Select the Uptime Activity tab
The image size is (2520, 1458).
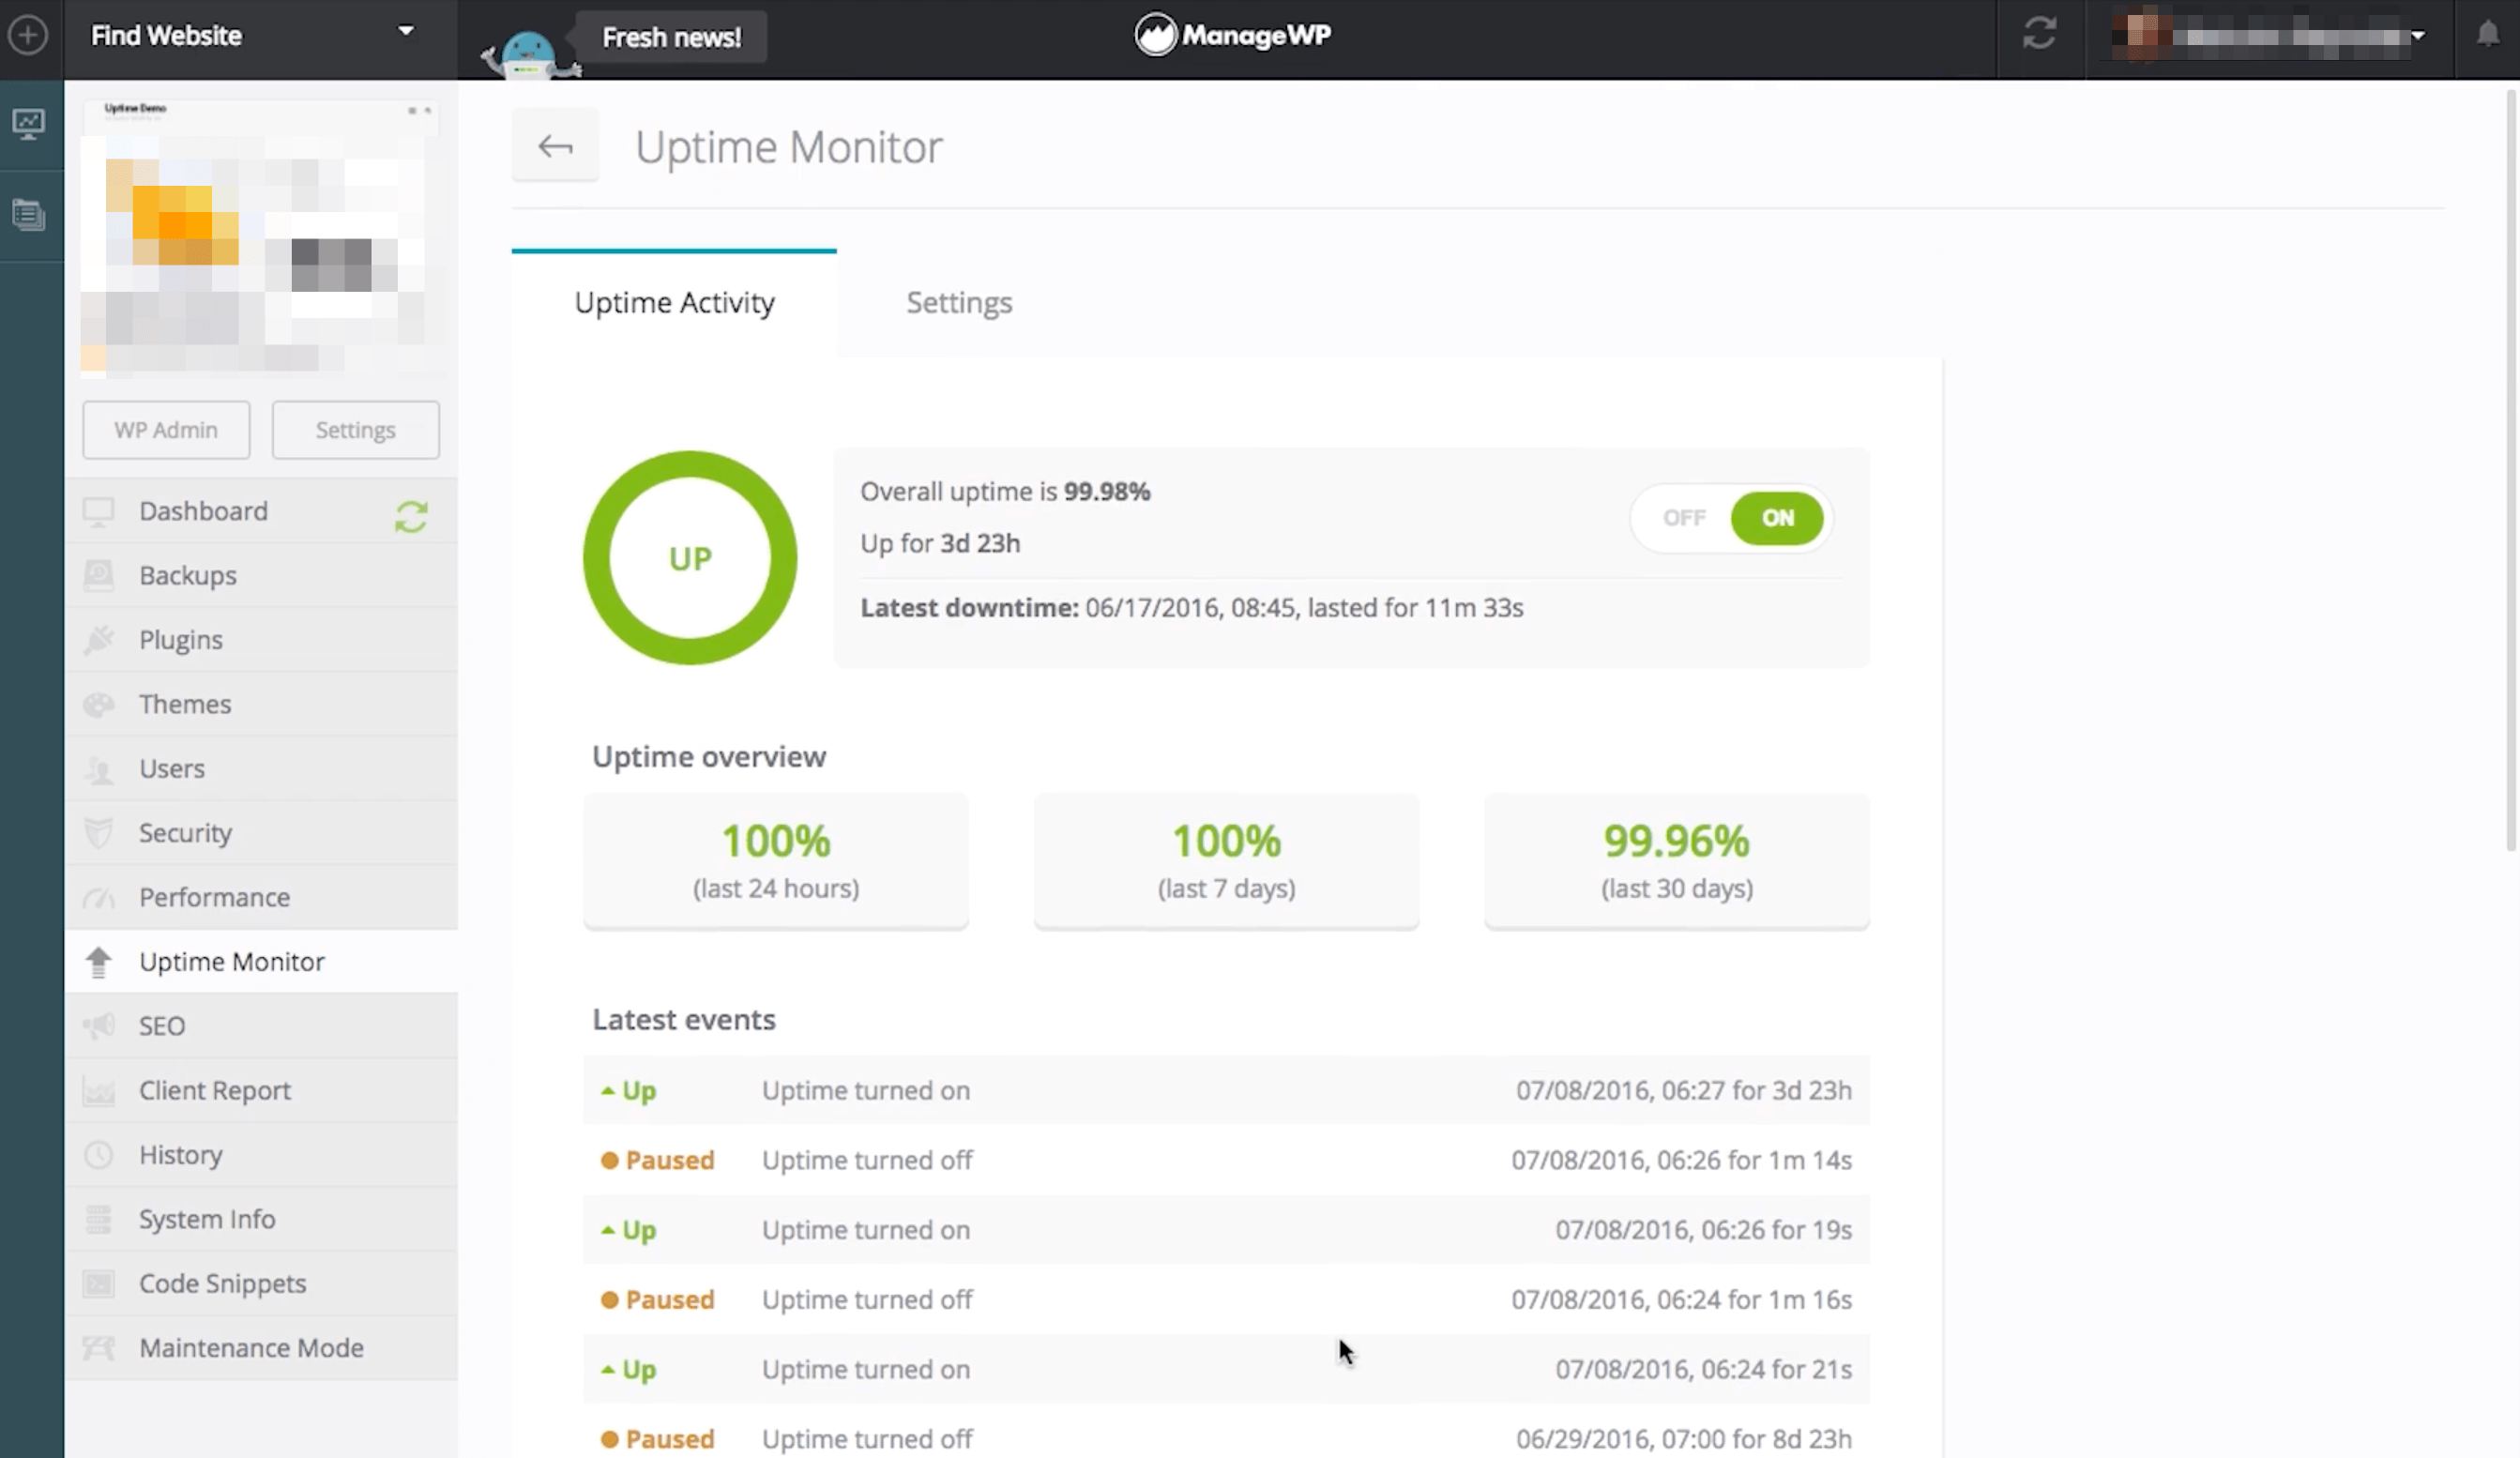(674, 302)
